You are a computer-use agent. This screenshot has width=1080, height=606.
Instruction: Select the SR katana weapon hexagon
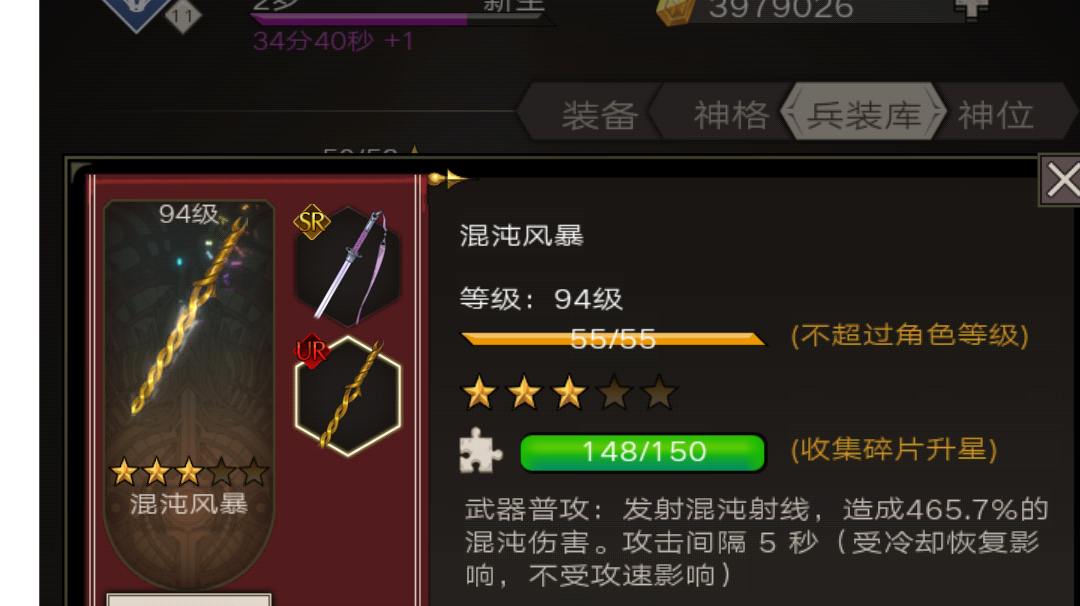(x=348, y=266)
